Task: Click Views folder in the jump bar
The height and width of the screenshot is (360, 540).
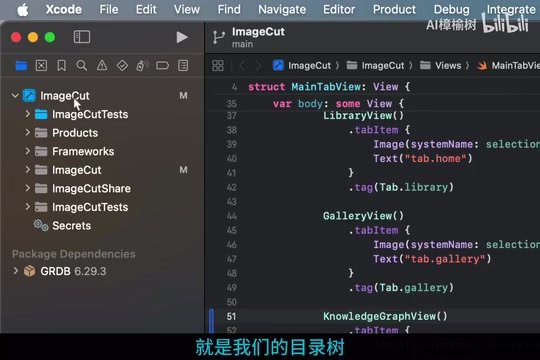Action: (440, 65)
